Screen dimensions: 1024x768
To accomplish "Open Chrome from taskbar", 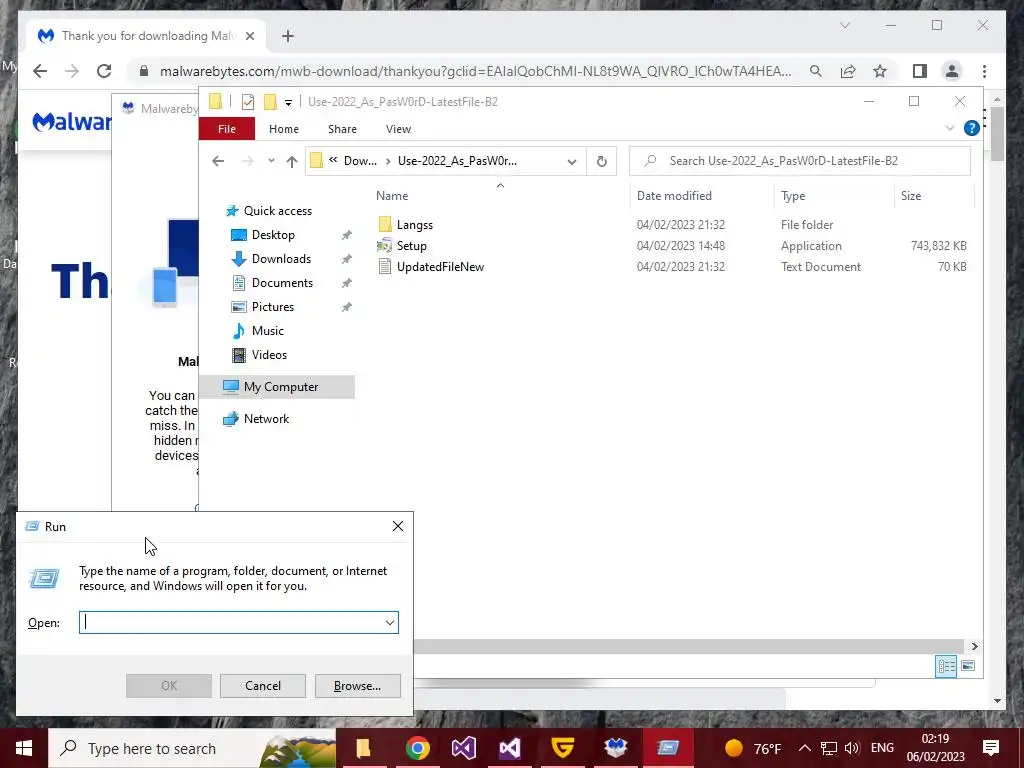I will [x=417, y=748].
